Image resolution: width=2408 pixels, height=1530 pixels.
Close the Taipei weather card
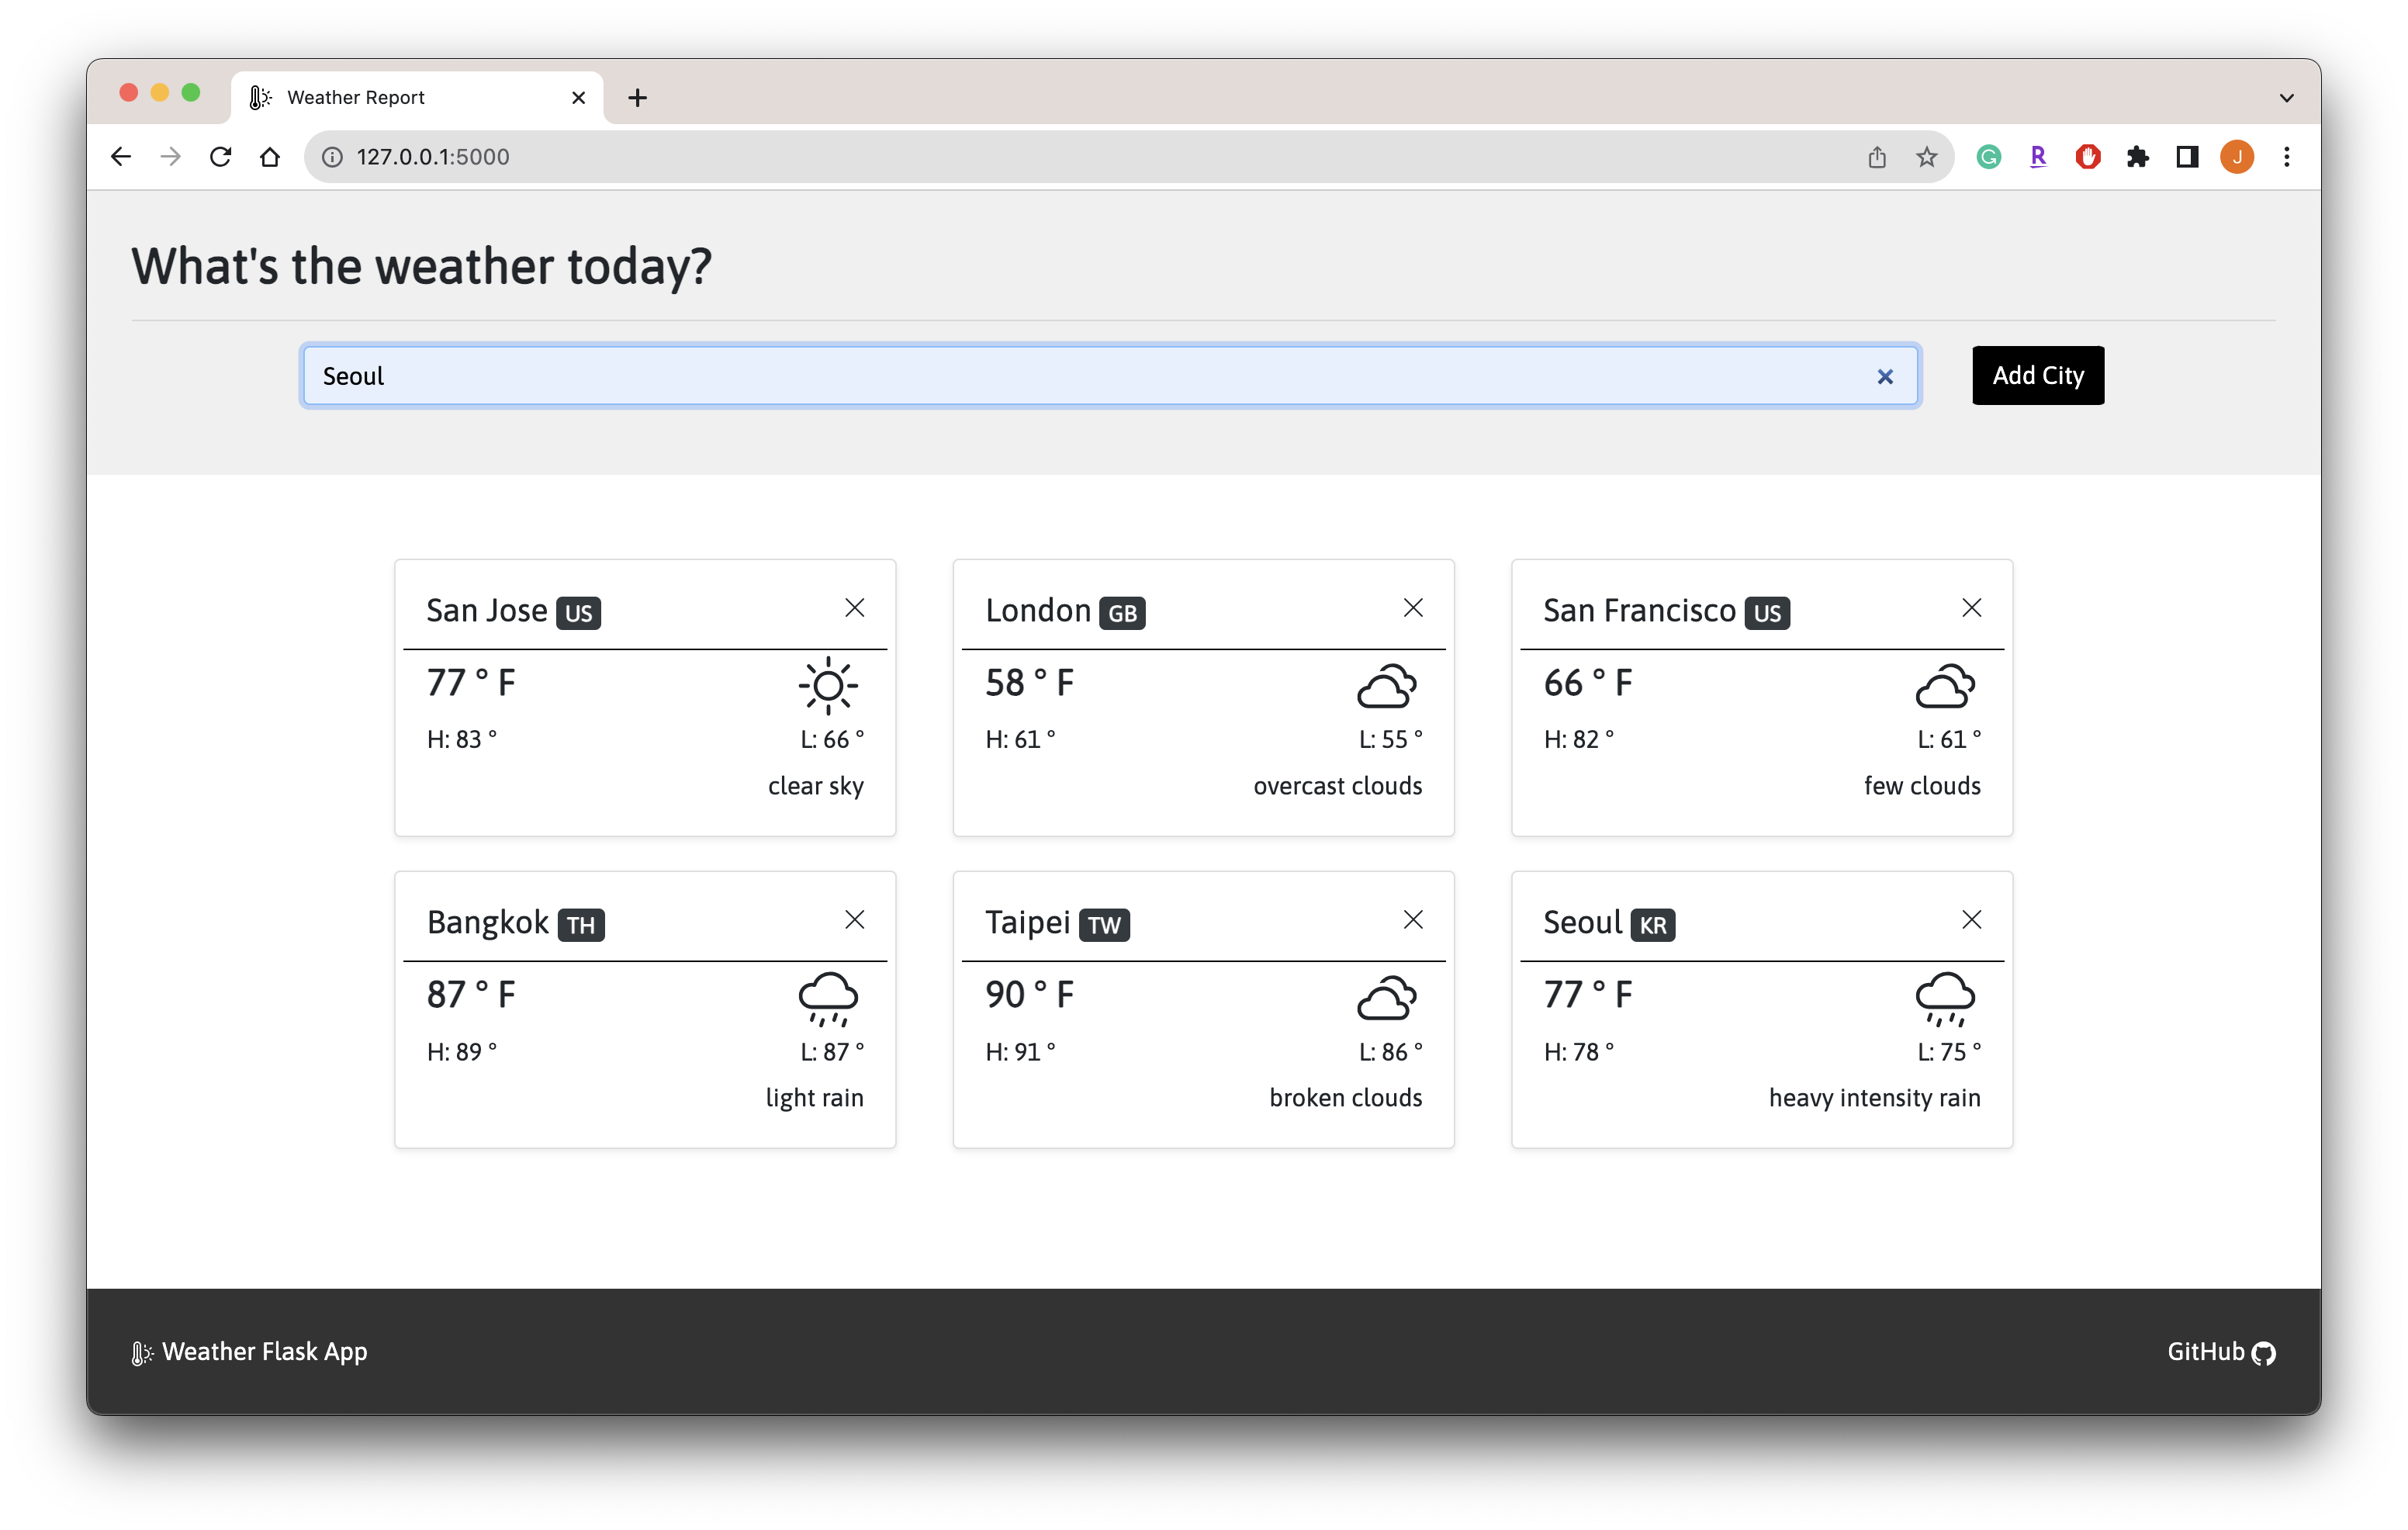1413,919
